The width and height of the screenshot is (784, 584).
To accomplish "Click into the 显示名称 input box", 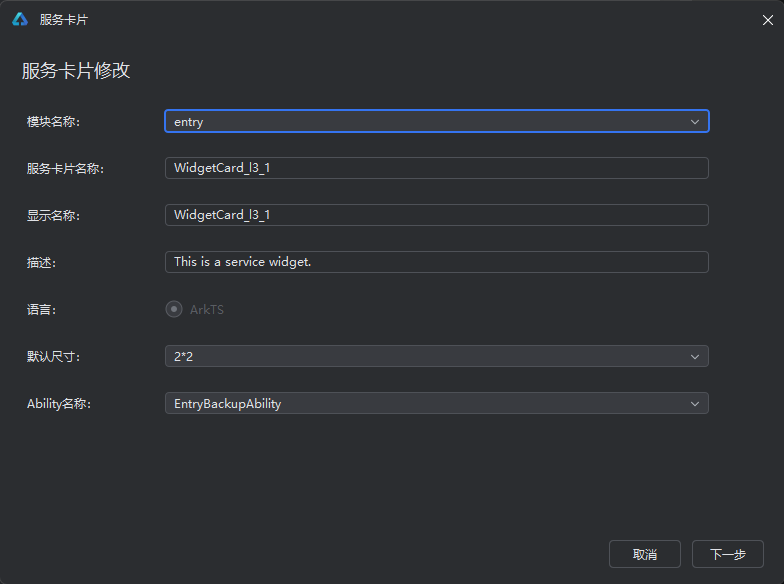I will pyautogui.click(x=436, y=215).
